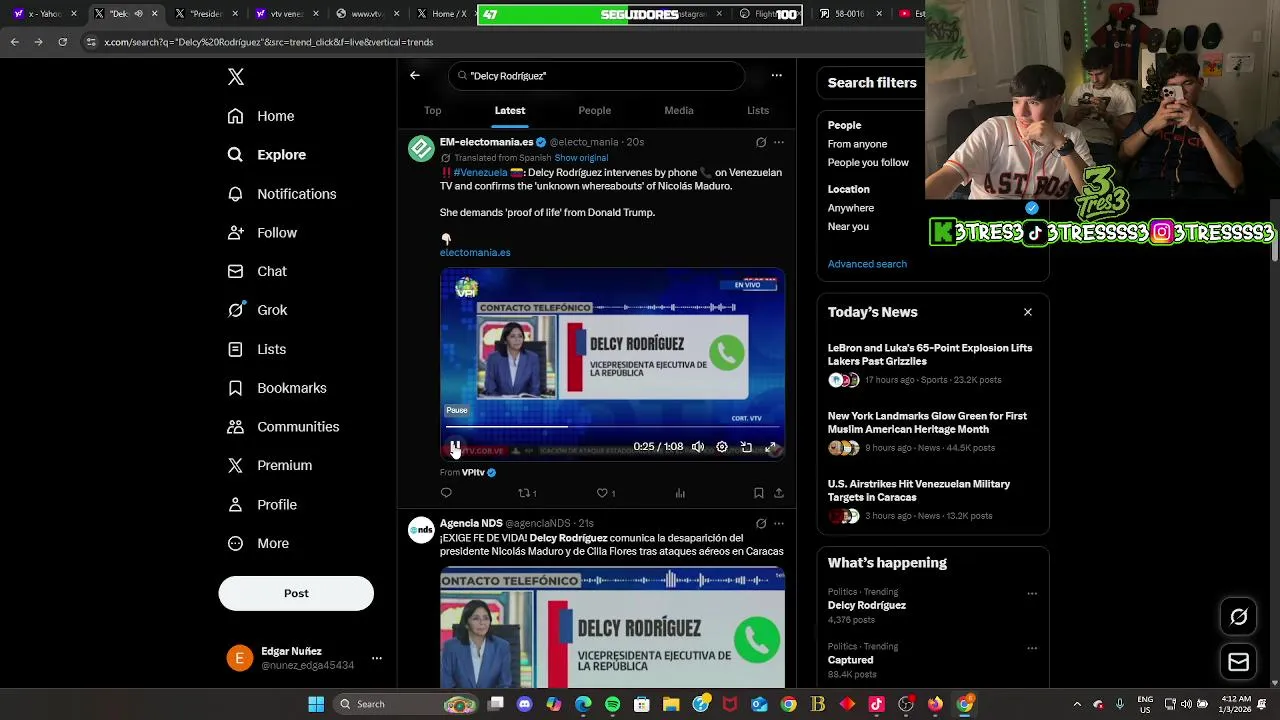This screenshot has width=1280, height=720.
Task: Click the Grok icon on the electomania post
Action: pyautogui.click(x=761, y=142)
